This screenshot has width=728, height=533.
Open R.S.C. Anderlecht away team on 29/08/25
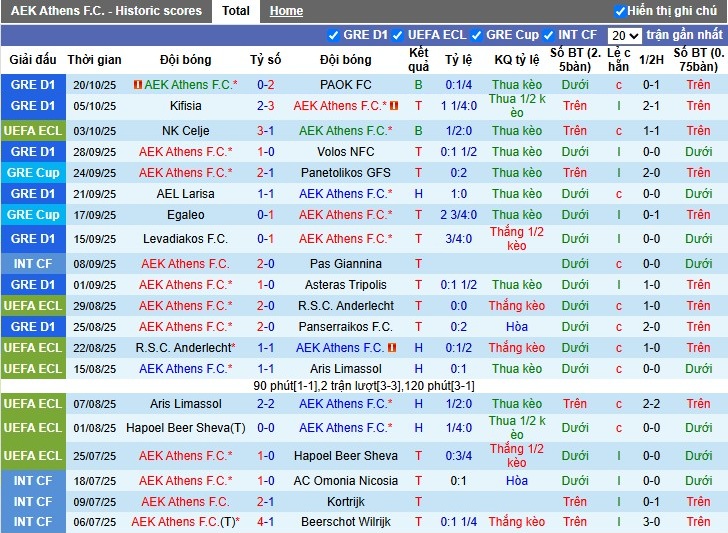pos(346,306)
